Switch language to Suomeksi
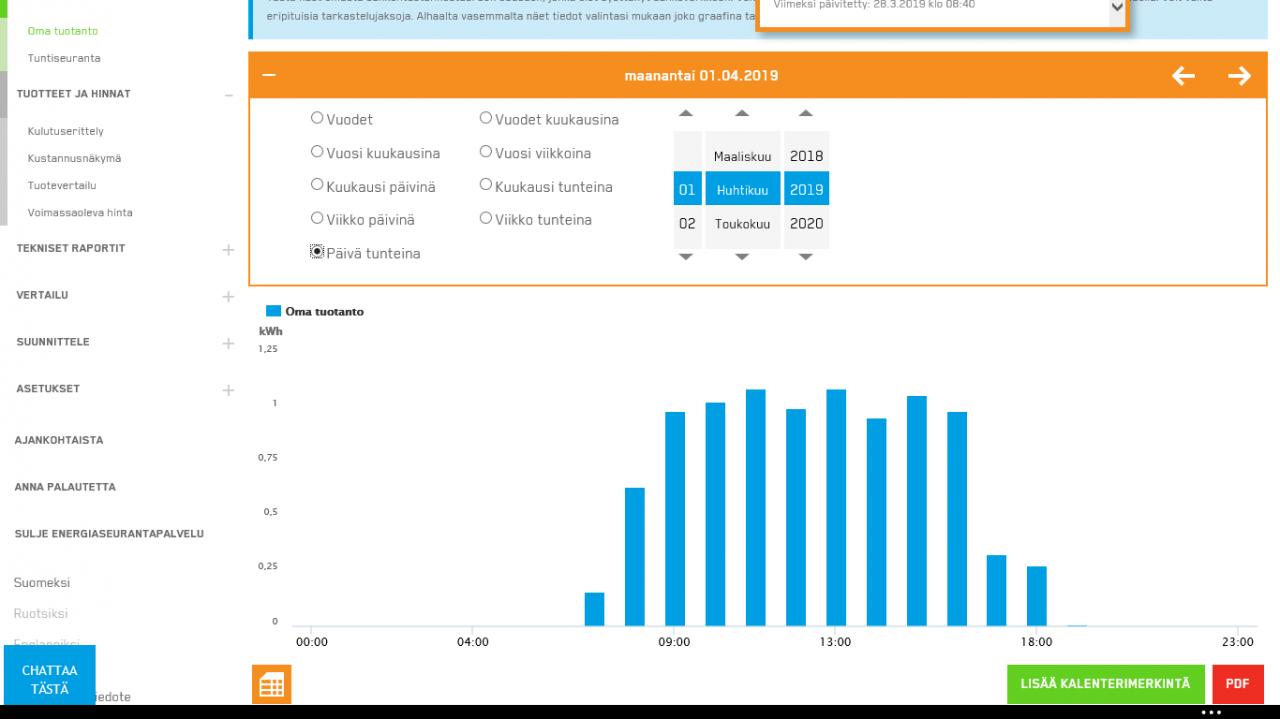The width and height of the screenshot is (1280, 719). [42, 583]
